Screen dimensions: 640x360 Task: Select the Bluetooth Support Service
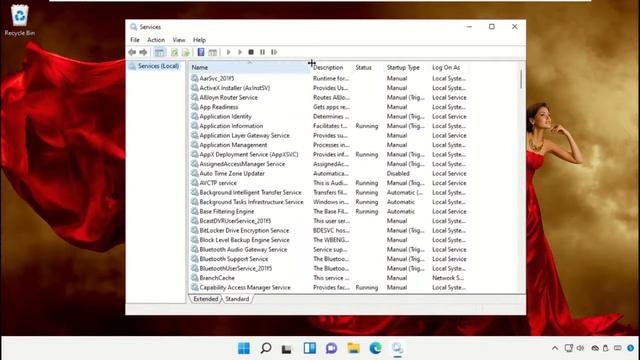(233, 259)
